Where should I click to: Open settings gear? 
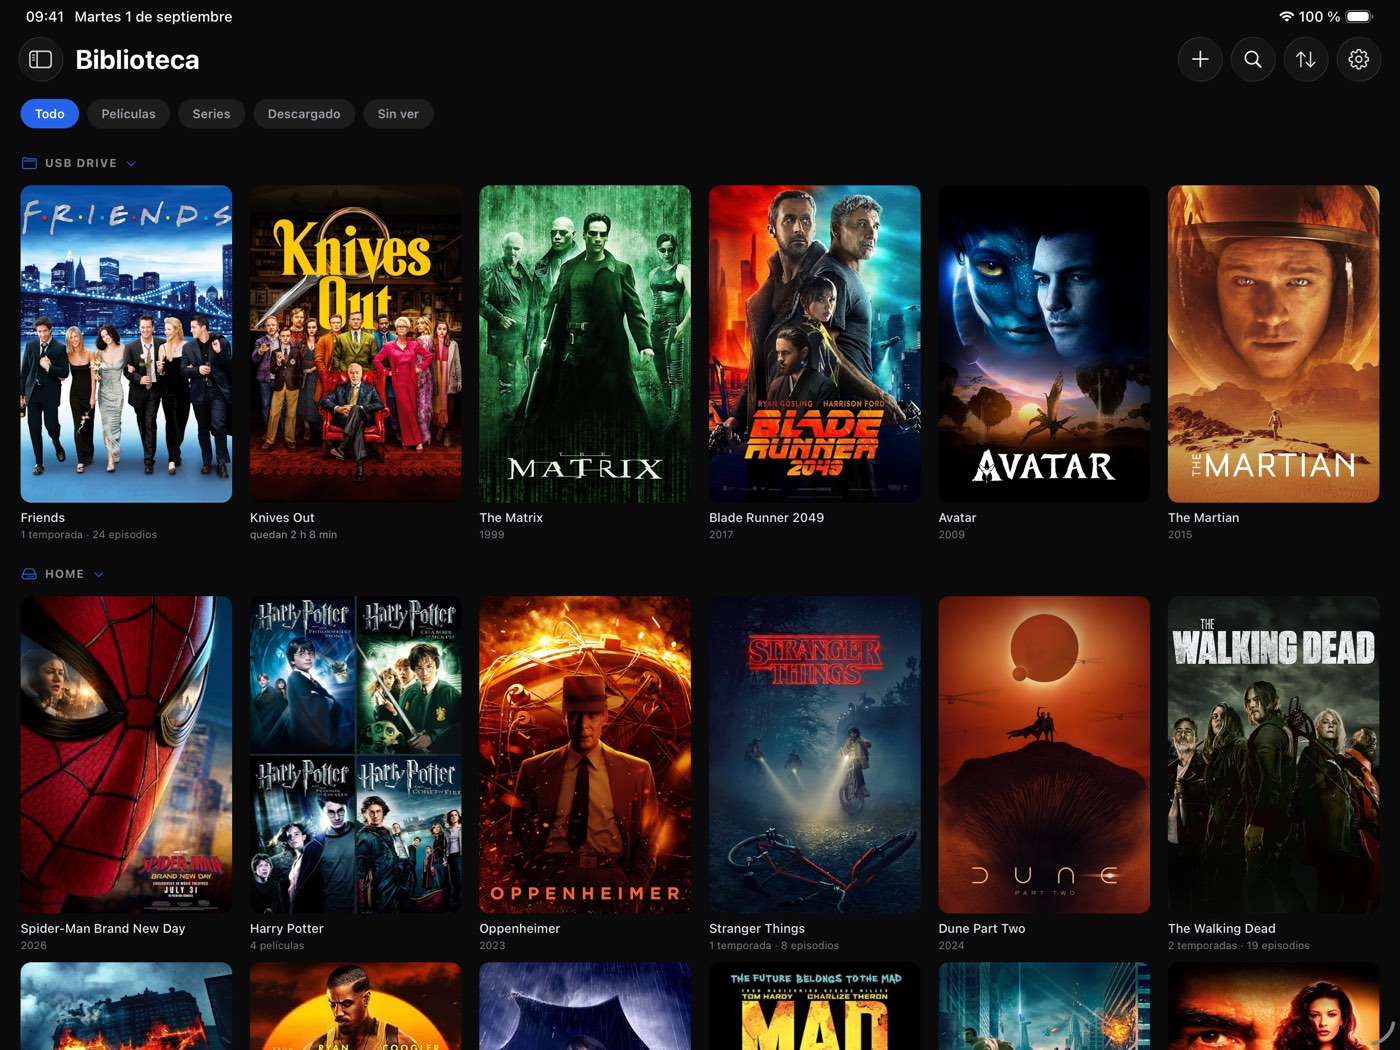pyautogui.click(x=1359, y=60)
